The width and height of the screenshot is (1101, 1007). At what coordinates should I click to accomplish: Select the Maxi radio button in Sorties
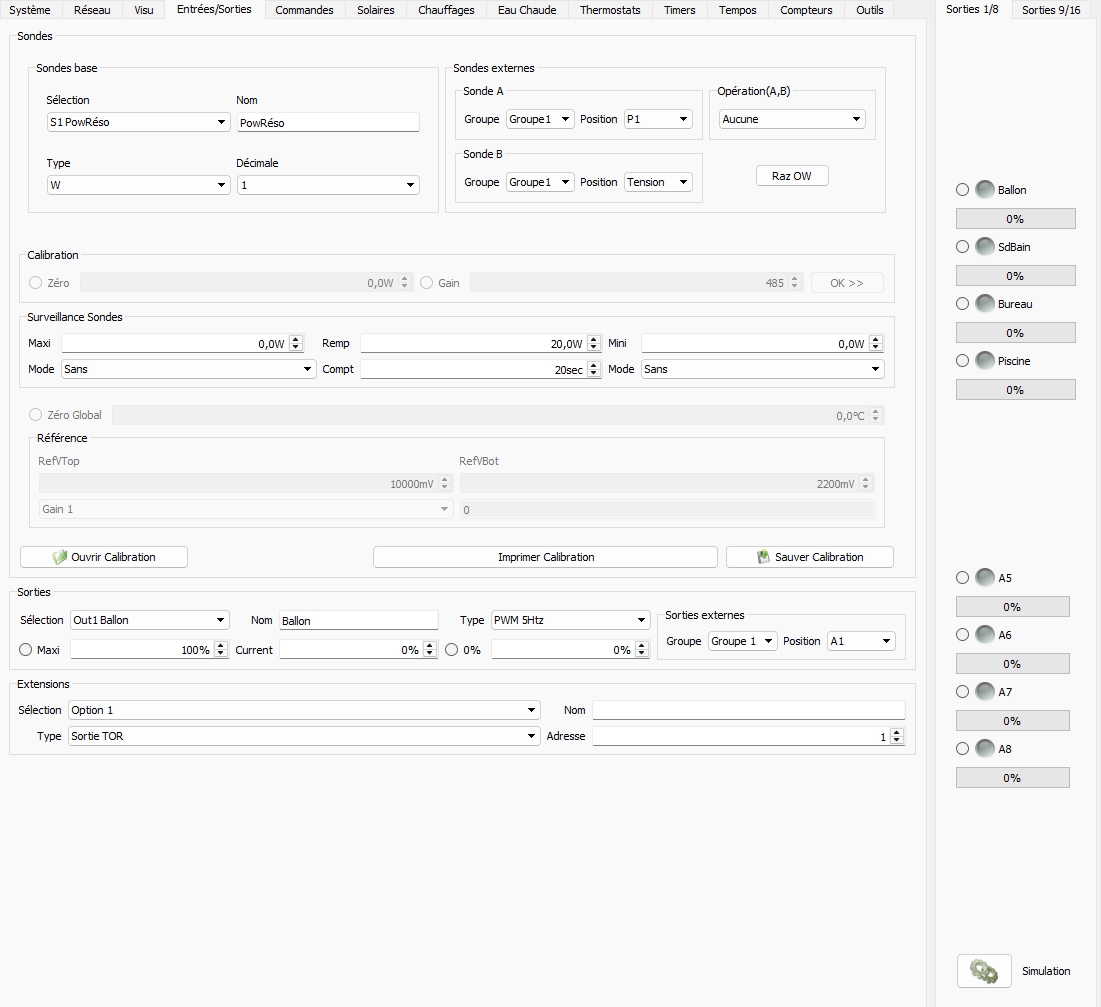point(26,650)
